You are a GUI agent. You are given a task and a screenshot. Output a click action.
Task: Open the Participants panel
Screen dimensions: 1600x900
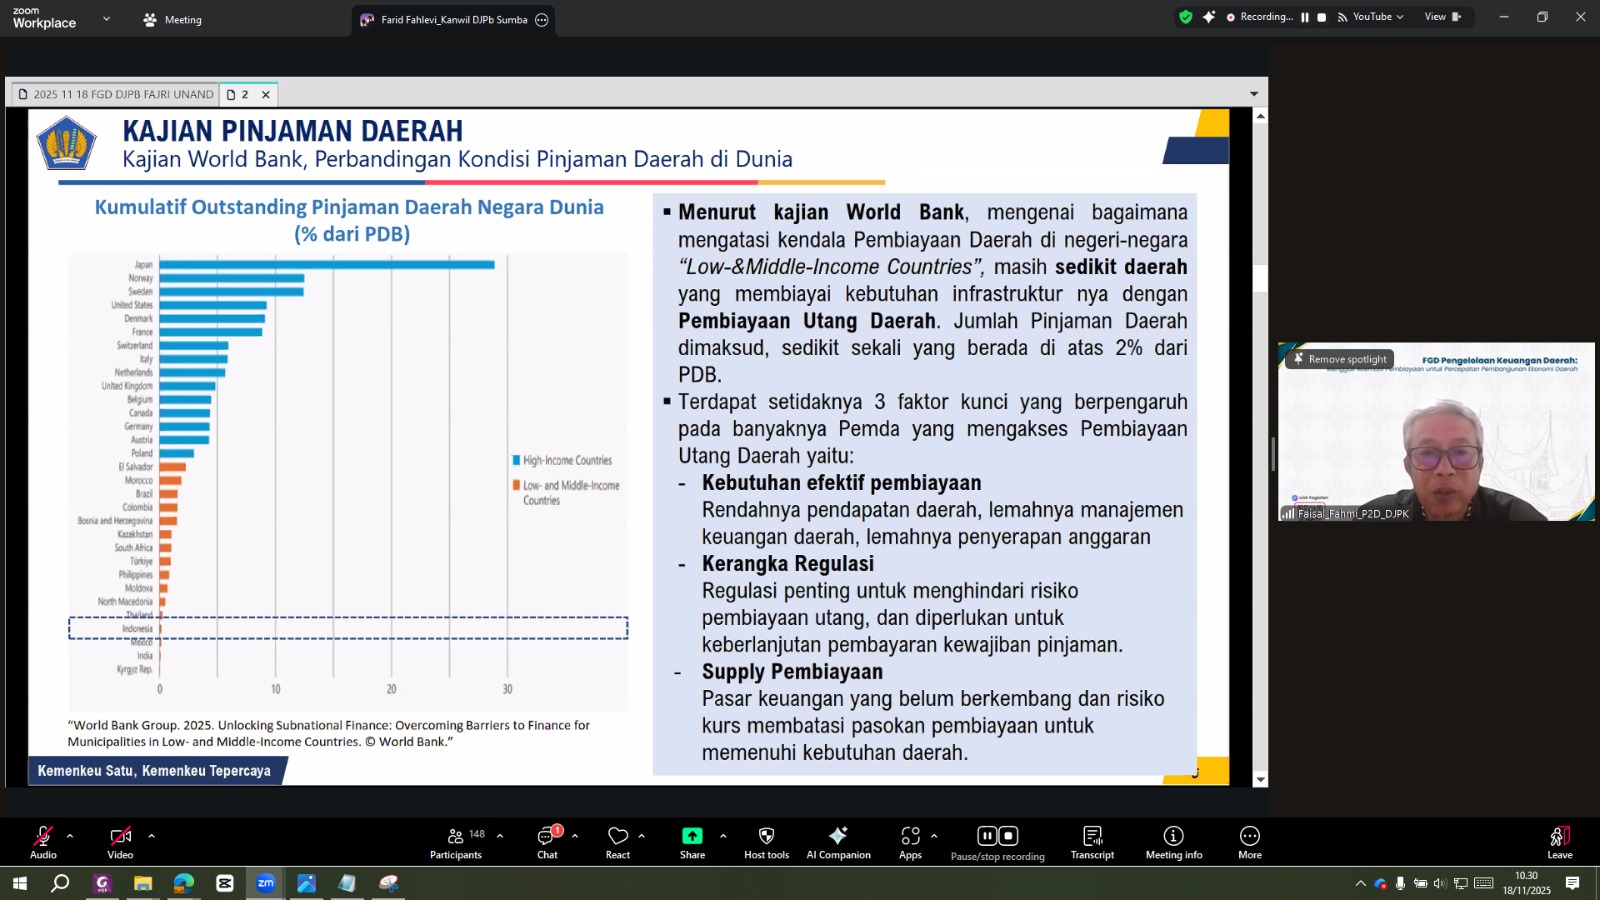(x=456, y=842)
